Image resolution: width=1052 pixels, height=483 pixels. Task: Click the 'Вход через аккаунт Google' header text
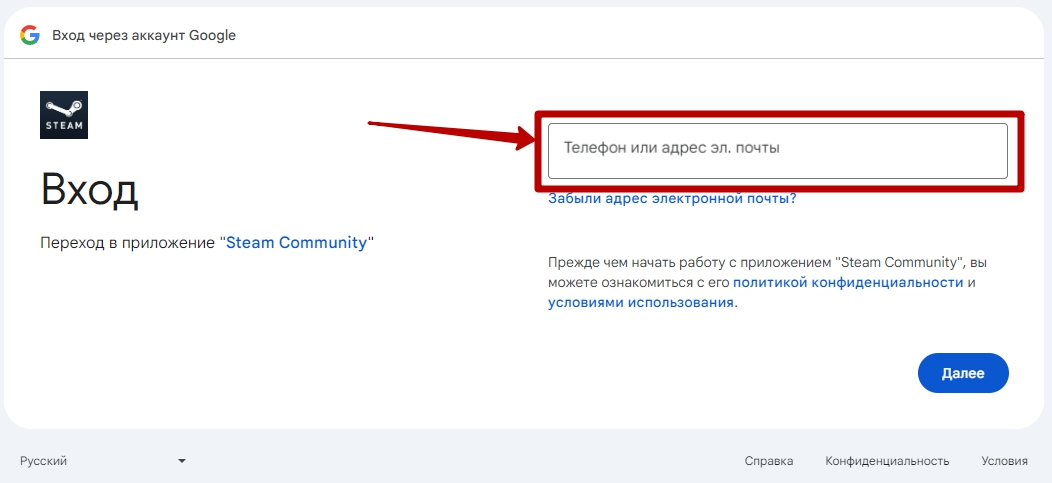144,35
